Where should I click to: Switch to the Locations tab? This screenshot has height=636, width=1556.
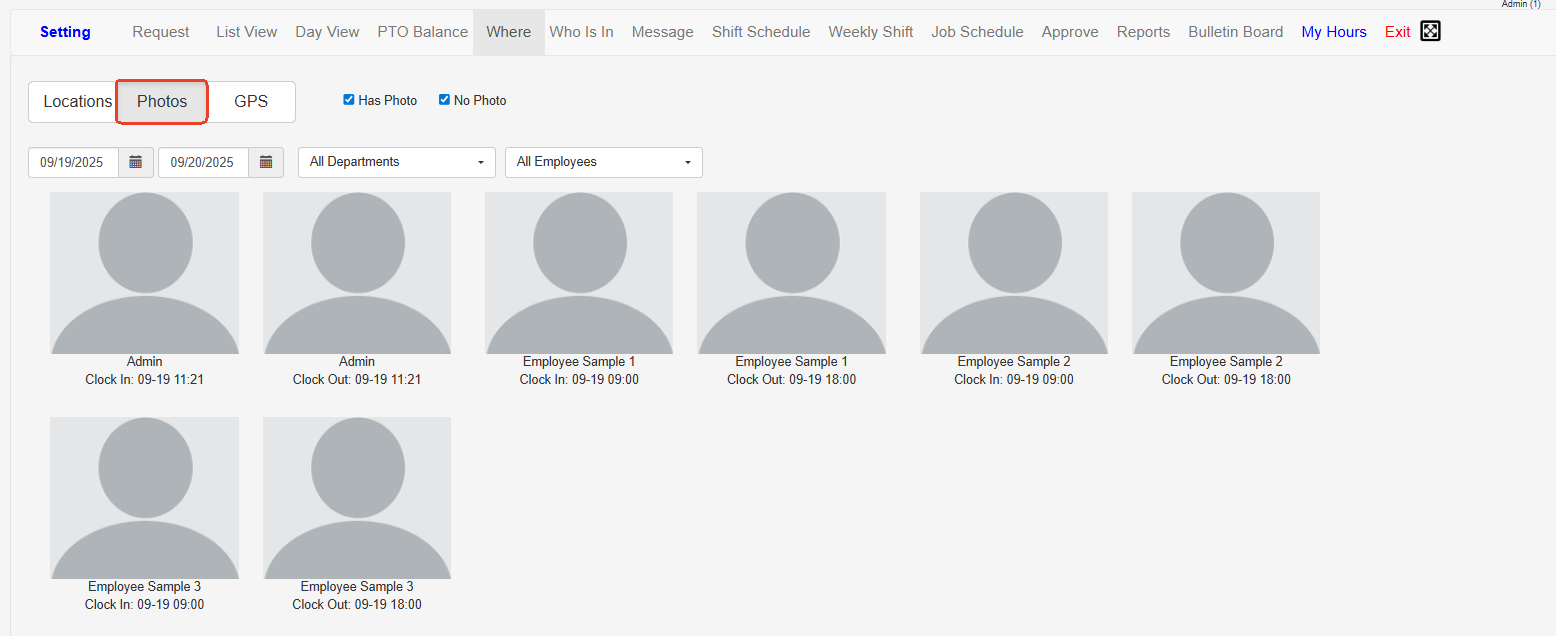76,102
